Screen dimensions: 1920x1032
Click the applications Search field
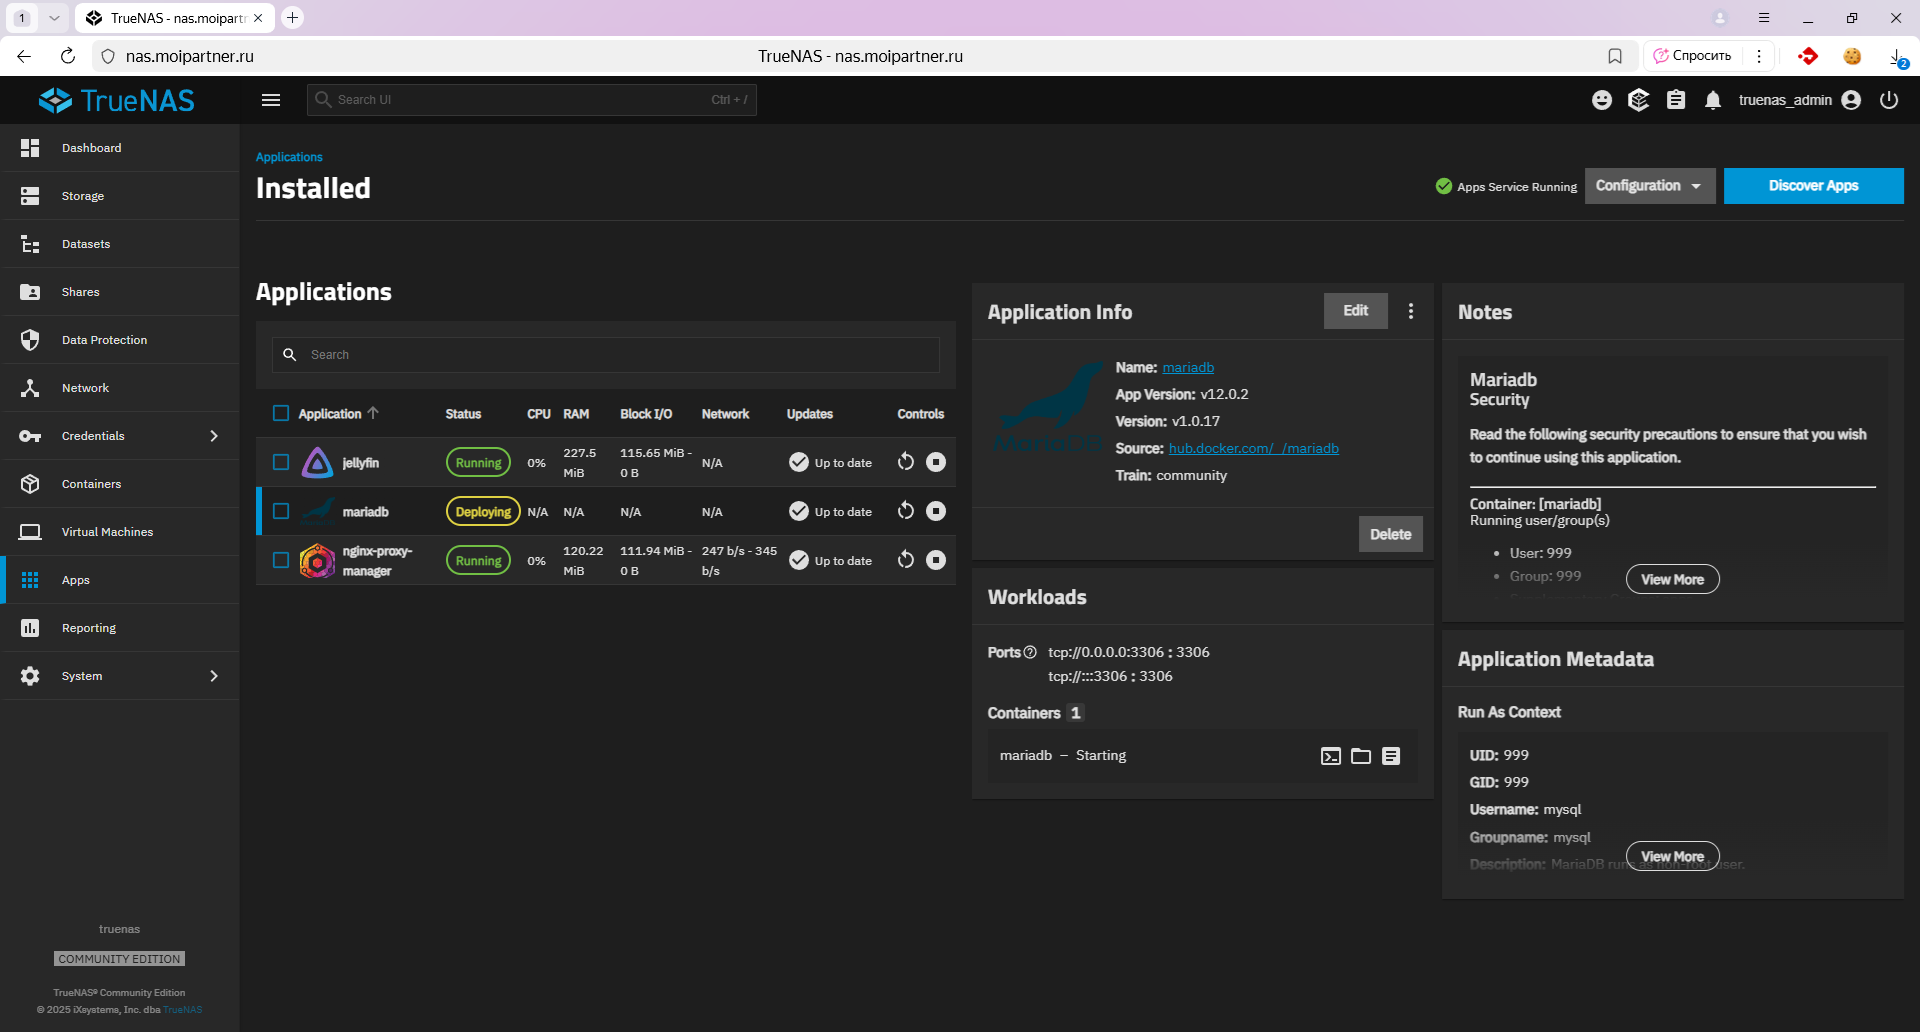click(620, 355)
